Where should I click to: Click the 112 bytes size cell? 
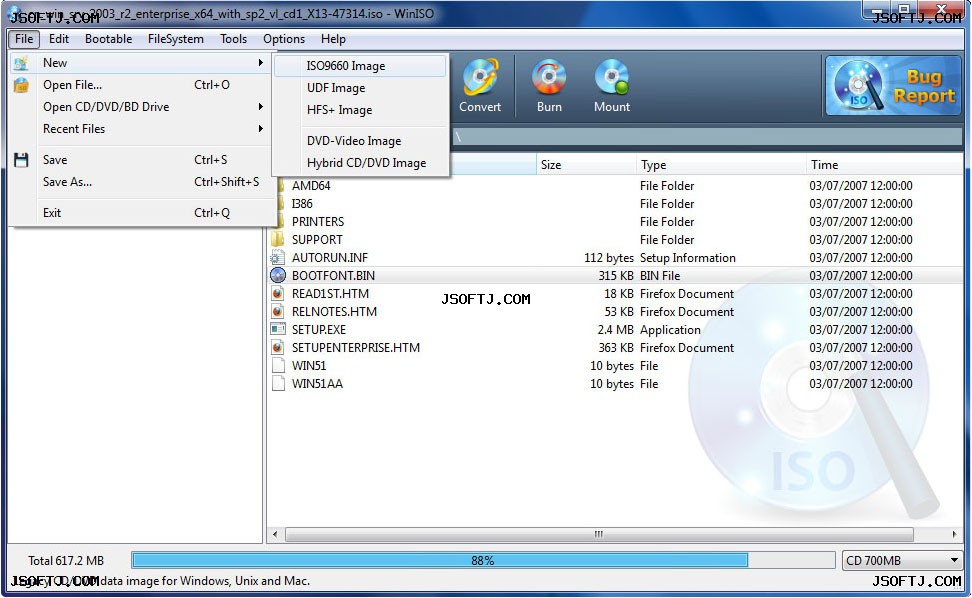coord(609,258)
